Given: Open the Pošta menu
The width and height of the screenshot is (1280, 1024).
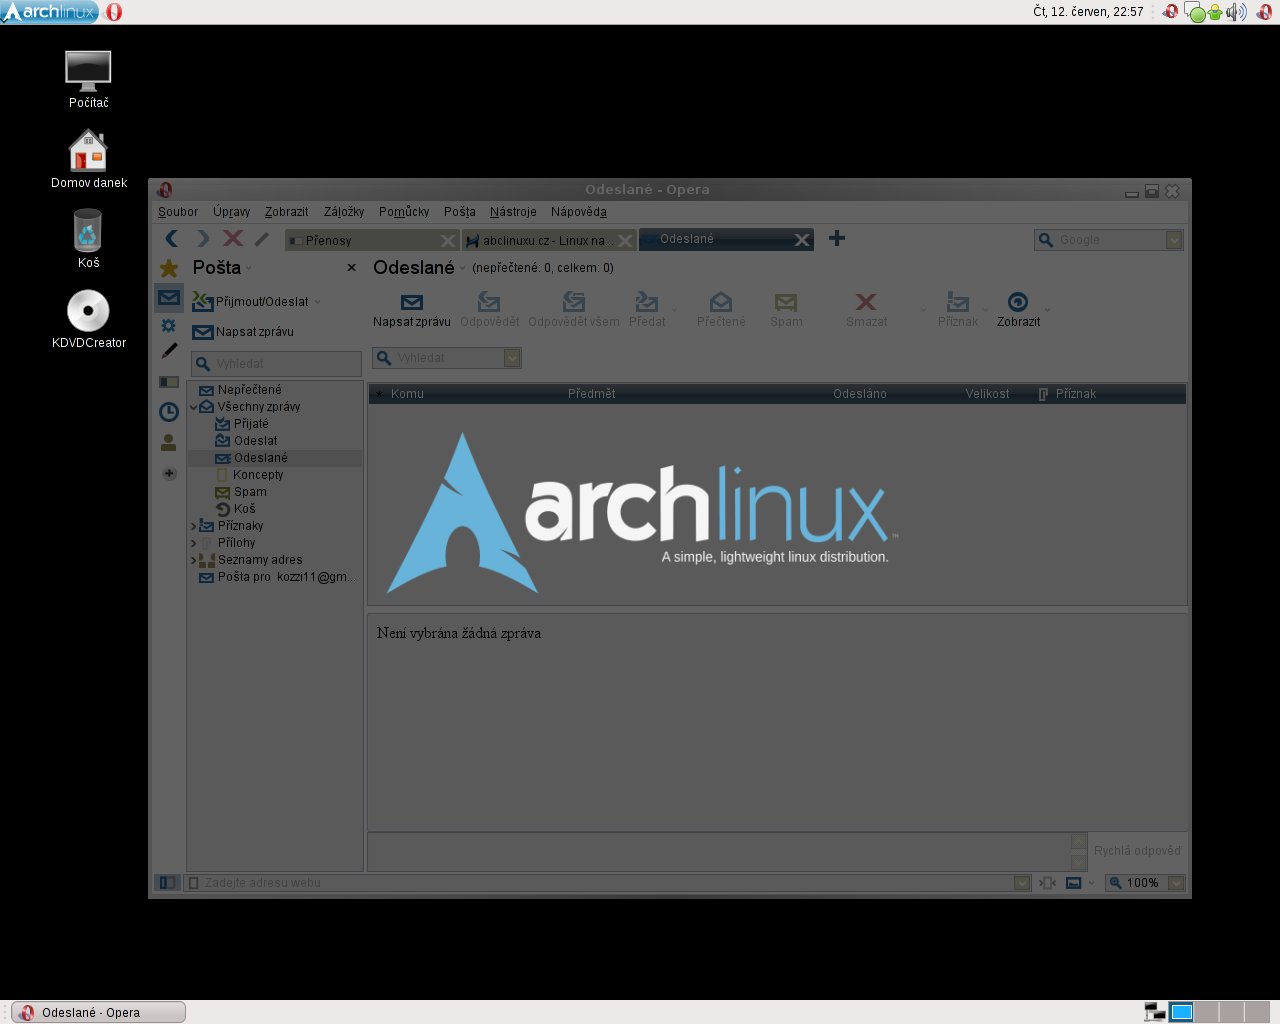Looking at the screenshot, I should click(x=460, y=212).
